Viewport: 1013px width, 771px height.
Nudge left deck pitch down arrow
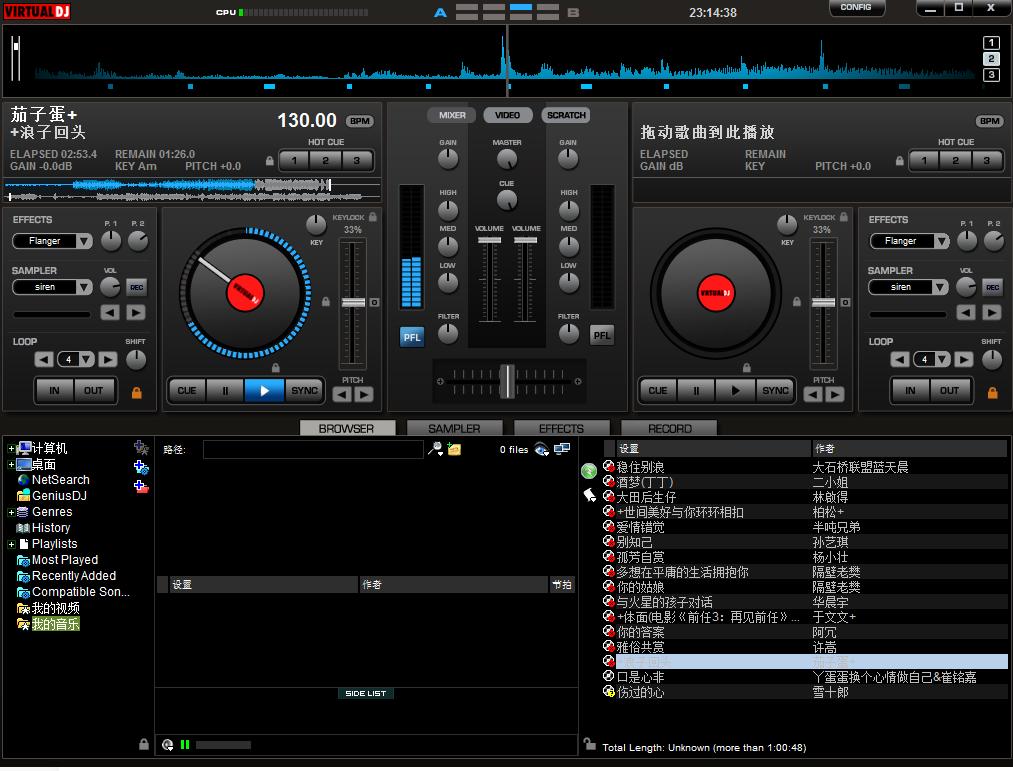tap(342, 394)
